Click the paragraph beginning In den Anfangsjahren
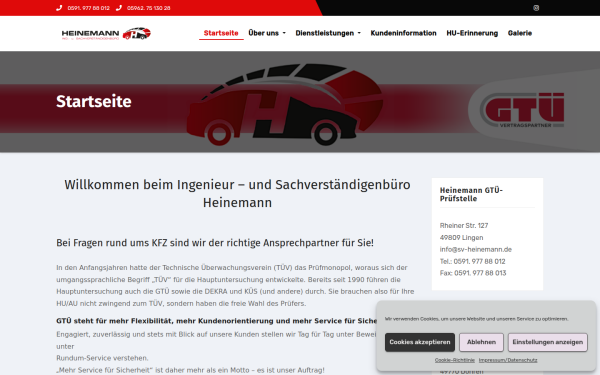Image resolution: width=600 pixels, height=375 pixels. [x=235, y=285]
